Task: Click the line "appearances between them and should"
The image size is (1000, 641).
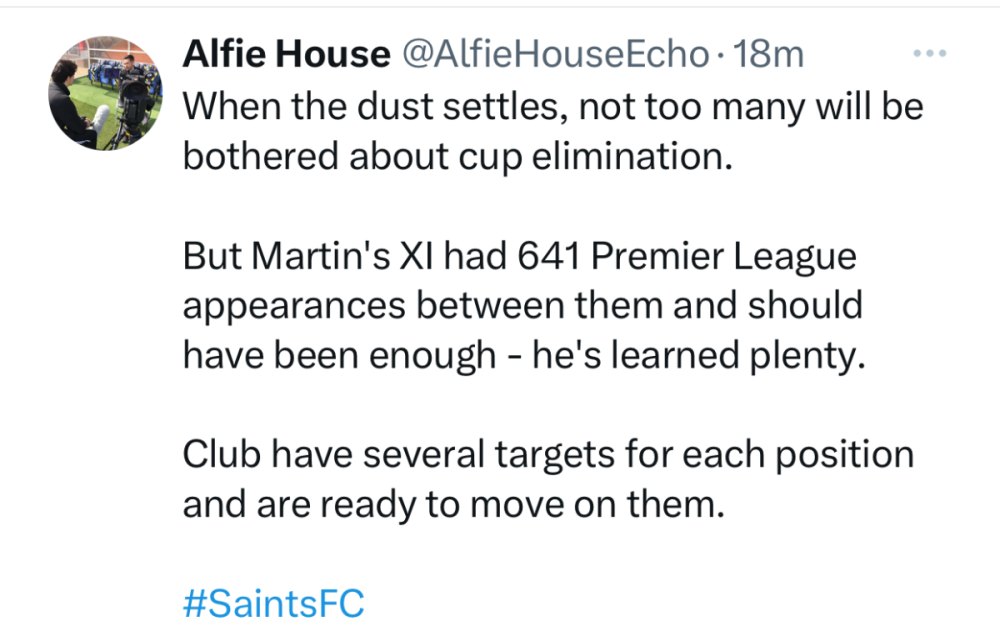Action: (522, 306)
